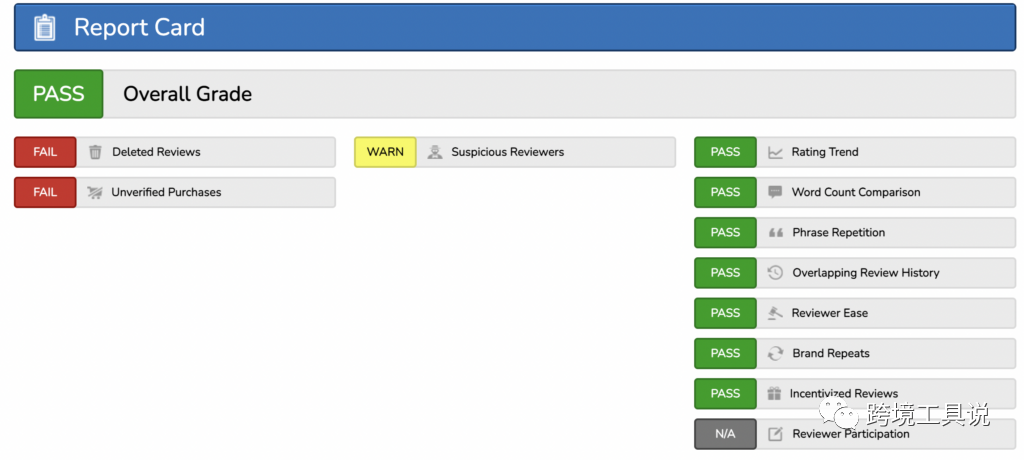Screen dimensions: 1024x460
Task: Click the Phrase Repetition quote marks icon
Action: [x=775, y=232]
